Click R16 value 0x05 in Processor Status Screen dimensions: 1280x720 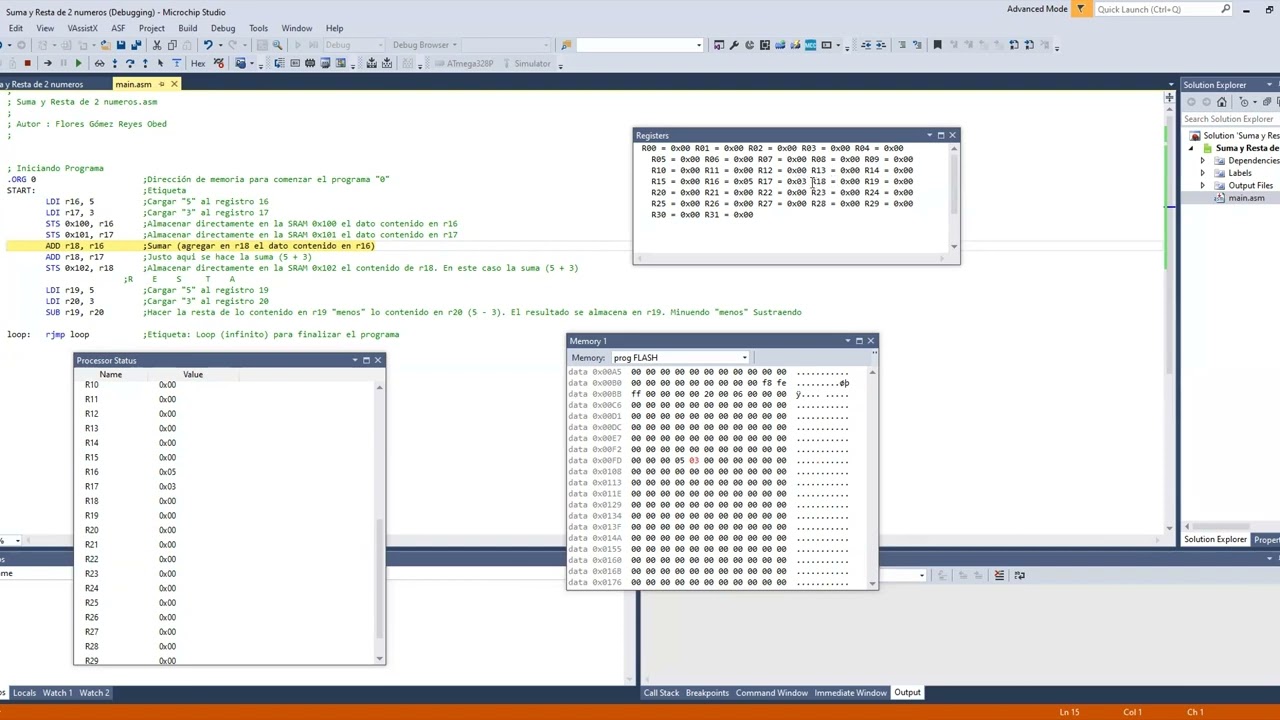(167, 472)
